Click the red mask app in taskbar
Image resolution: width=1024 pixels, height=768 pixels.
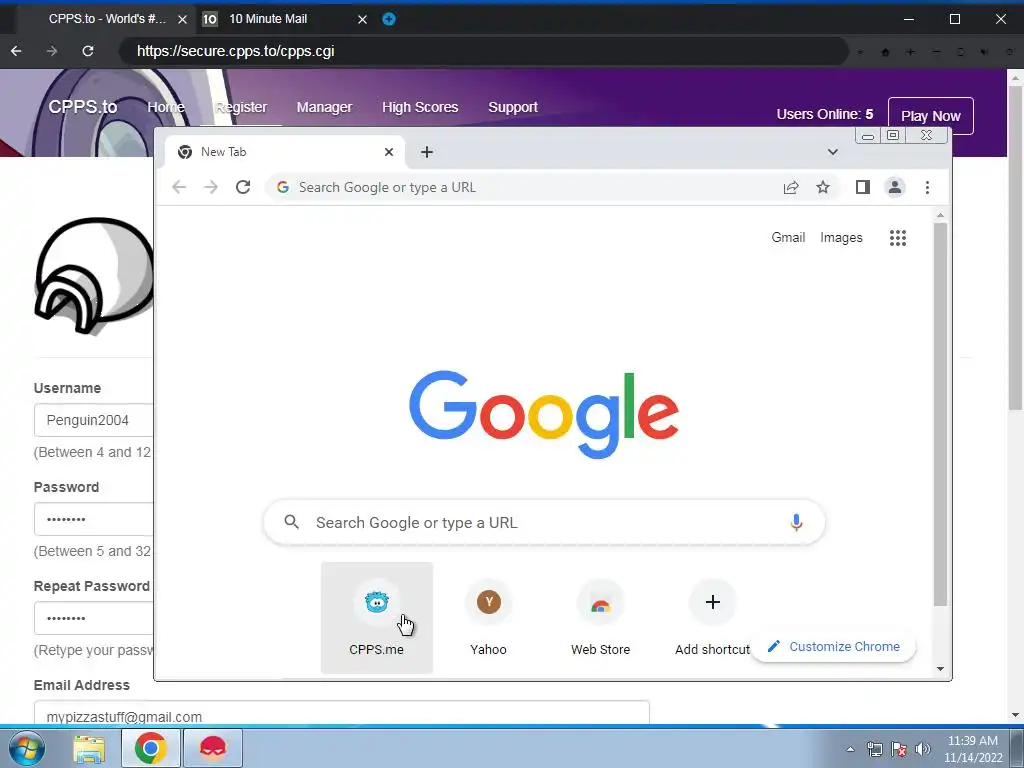213,748
